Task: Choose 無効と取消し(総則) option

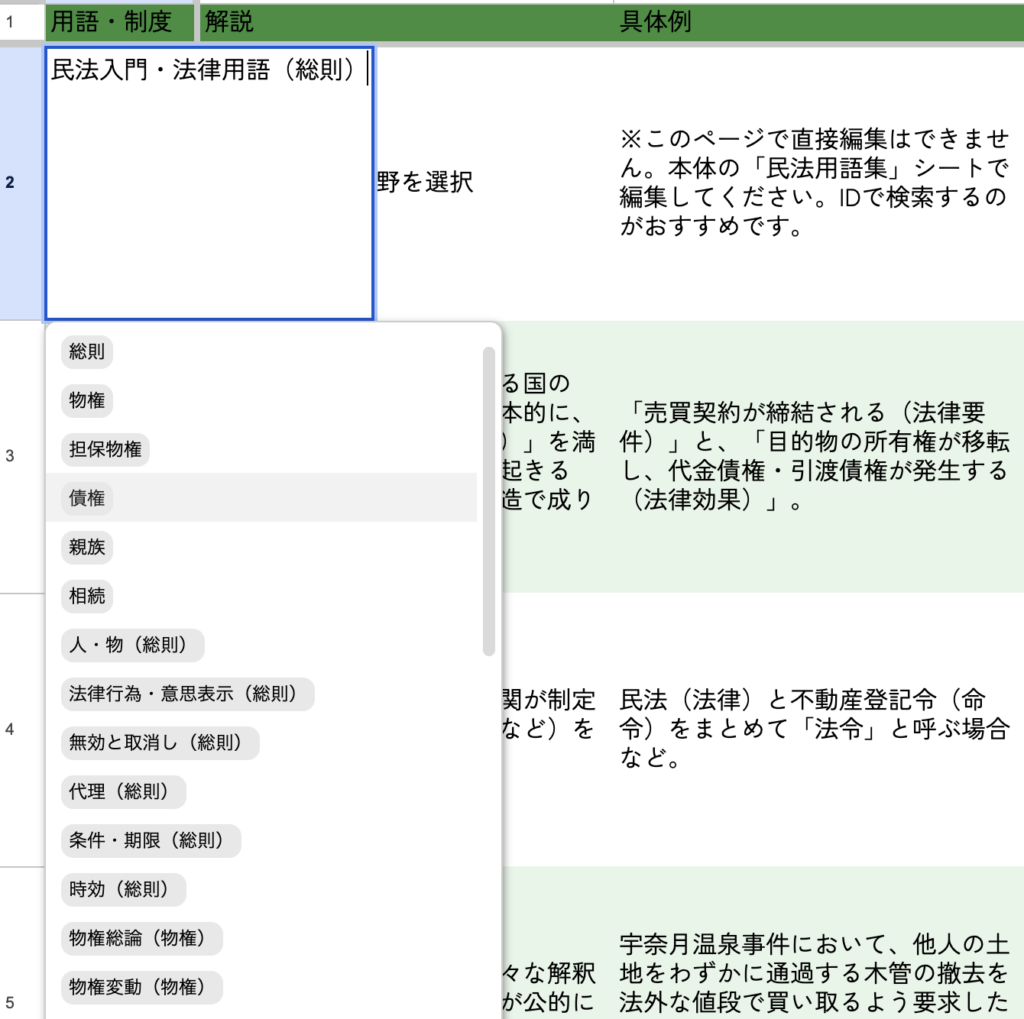Action: pos(160,743)
